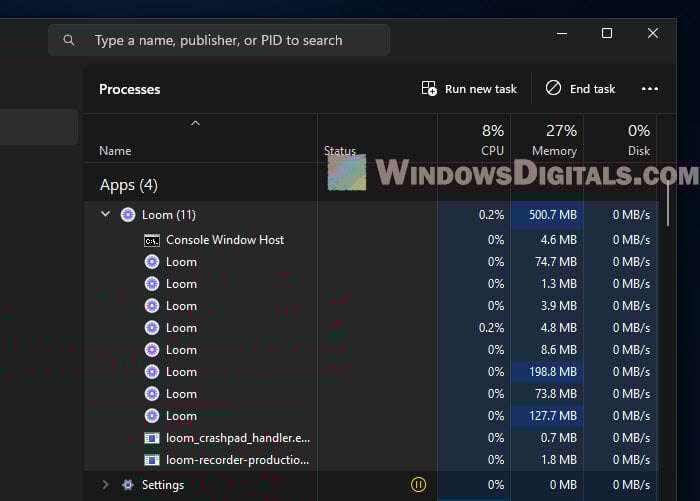Close the Task Manager window

pyautogui.click(x=653, y=33)
